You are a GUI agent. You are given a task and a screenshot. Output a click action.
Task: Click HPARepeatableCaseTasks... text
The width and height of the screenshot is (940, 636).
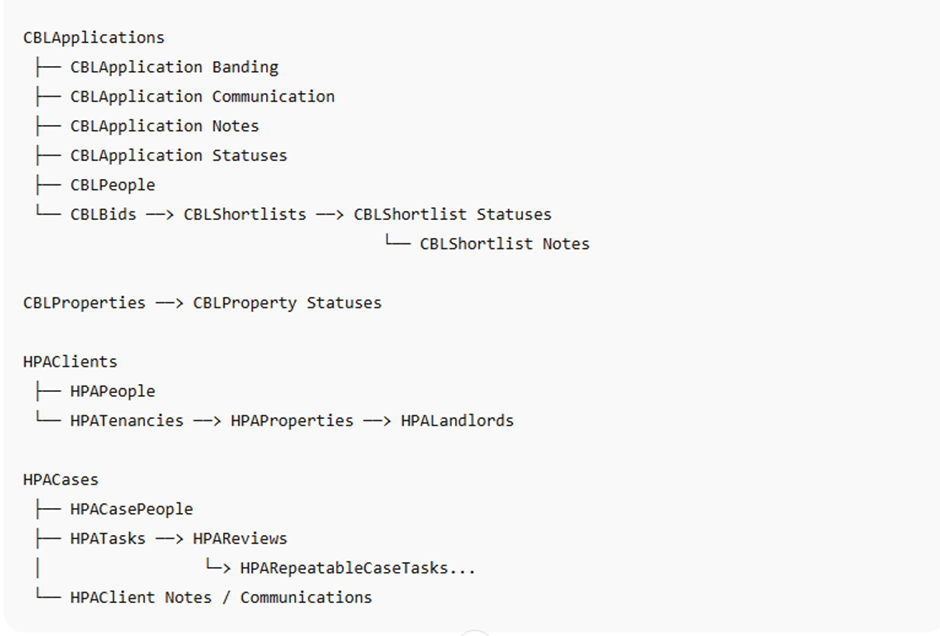[358, 568]
